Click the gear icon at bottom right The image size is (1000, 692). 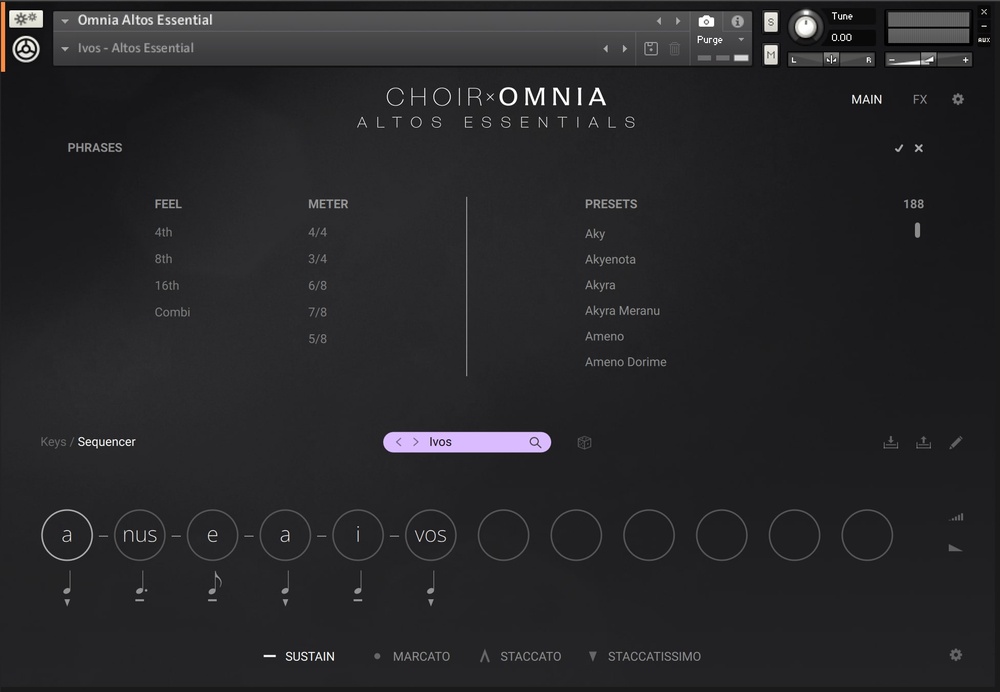pos(956,656)
